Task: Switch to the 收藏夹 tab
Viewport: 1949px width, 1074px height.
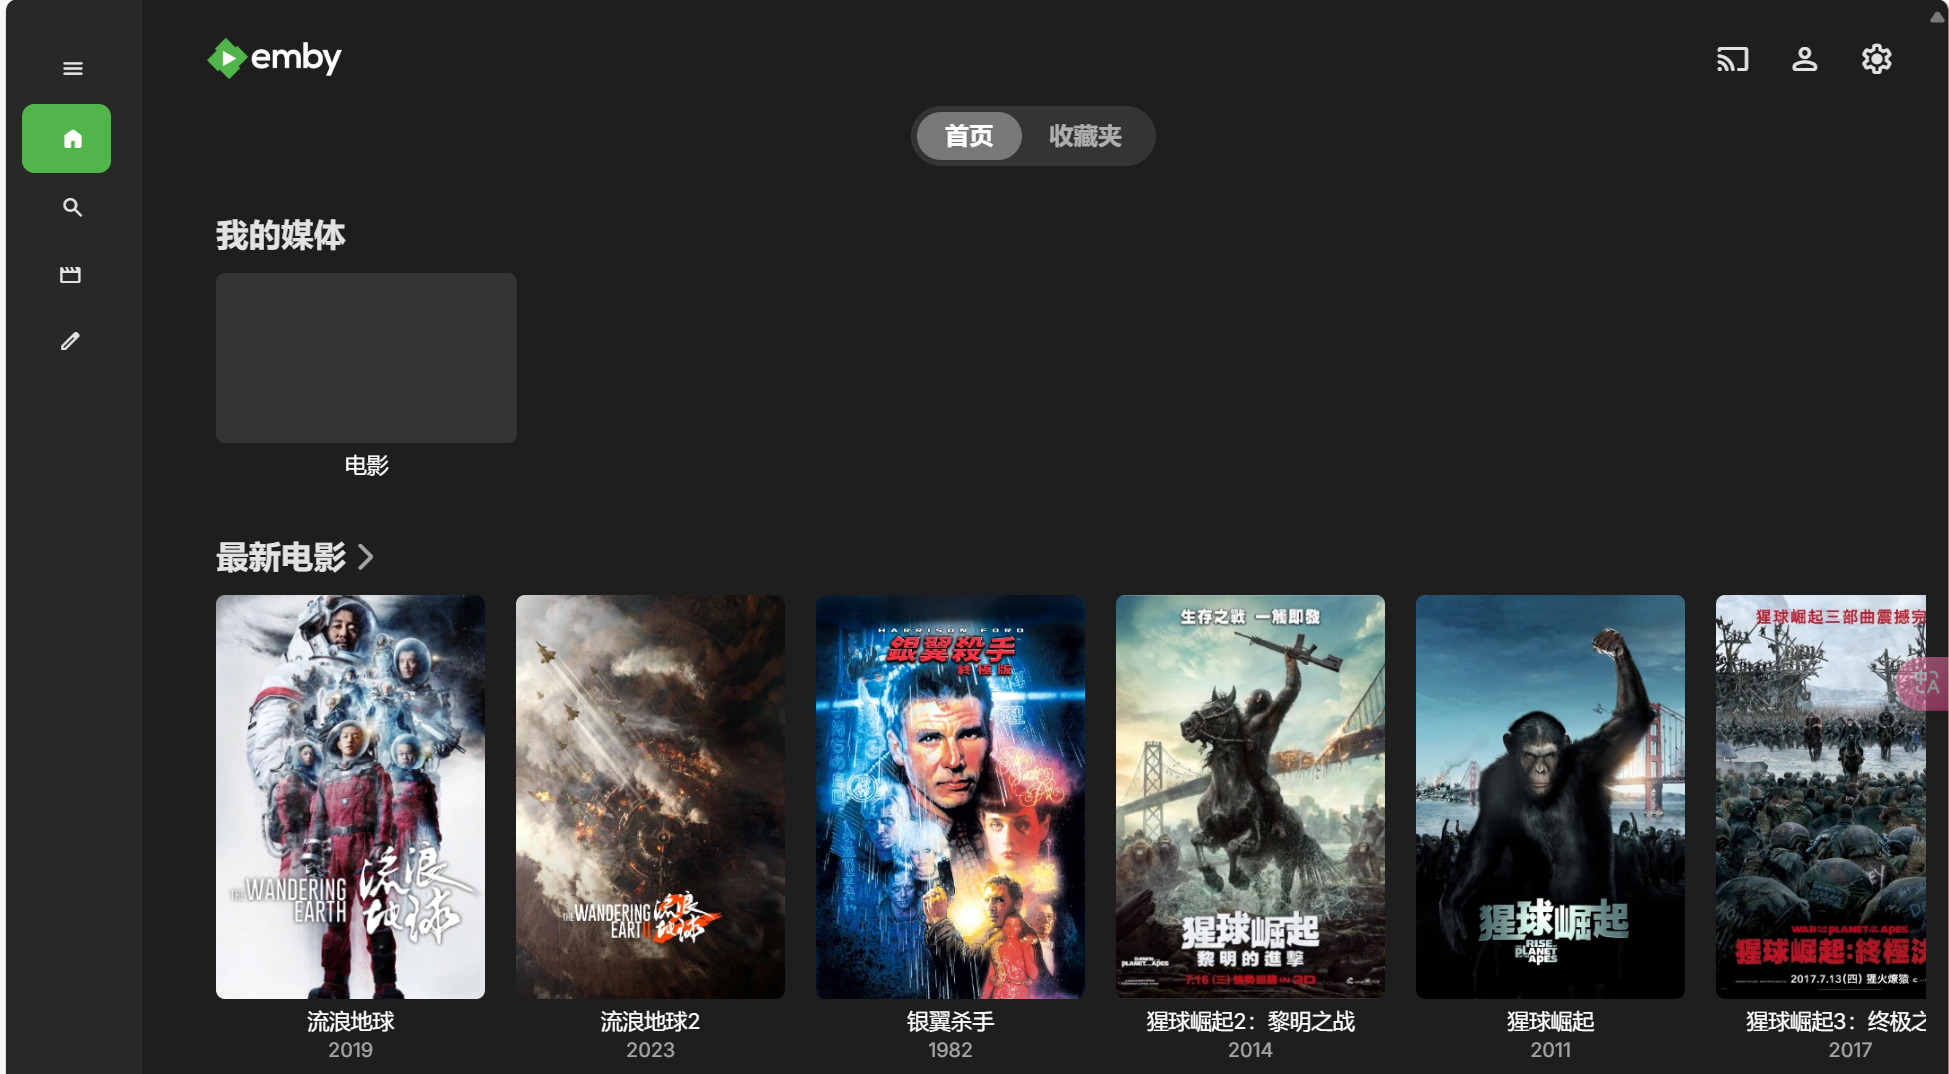Action: (x=1085, y=136)
